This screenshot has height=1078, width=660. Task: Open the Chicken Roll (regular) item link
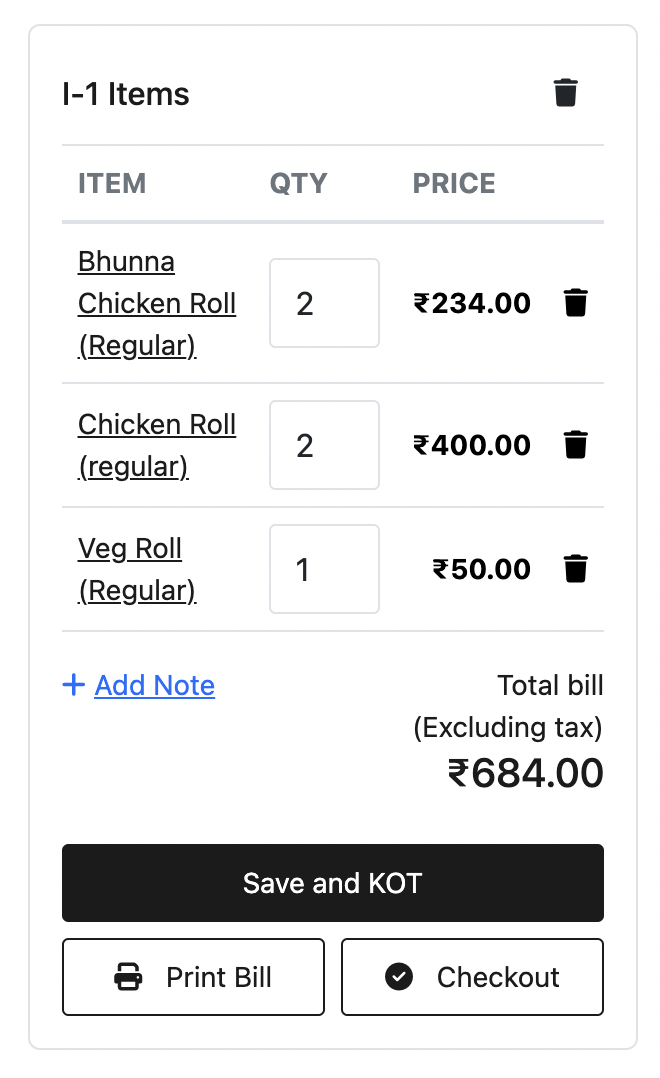(156, 445)
